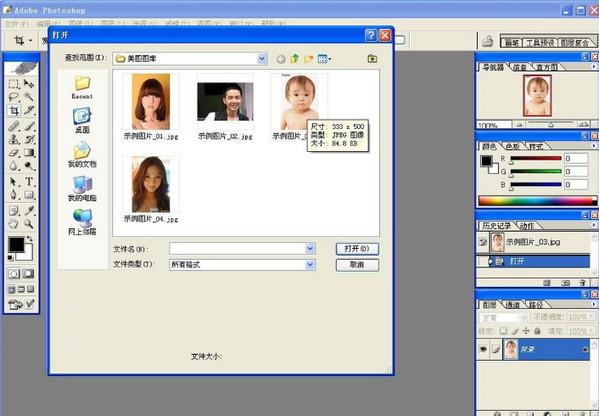This screenshot has height=416, width=599.
Task: Toggle history brush source for 示例图片_03.jpg snapshot
Action: (483, 242)
